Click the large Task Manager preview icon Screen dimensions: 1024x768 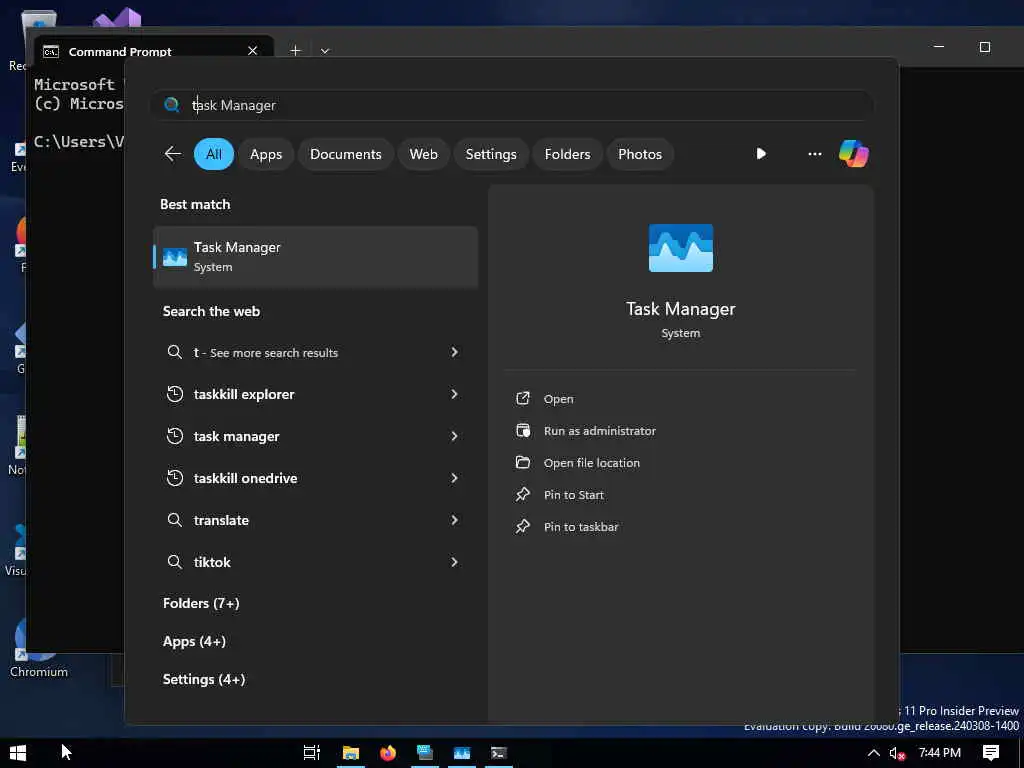680,248
